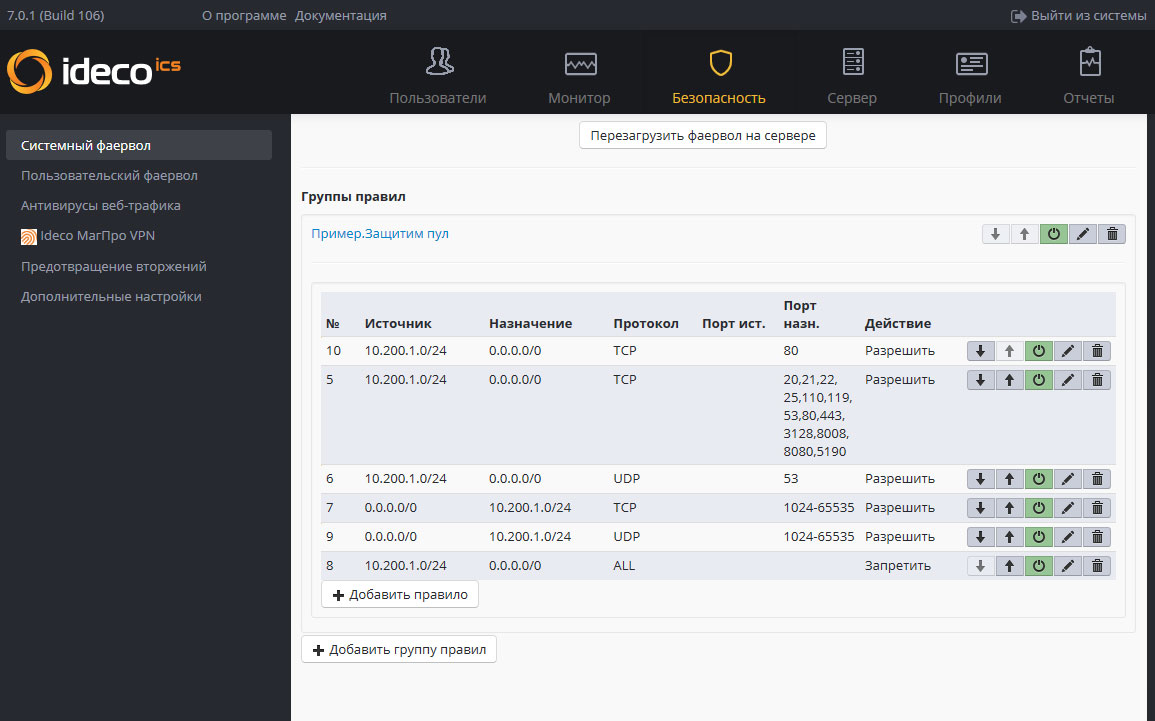Open О программе link
The image size is (1155, 721).
244,15
